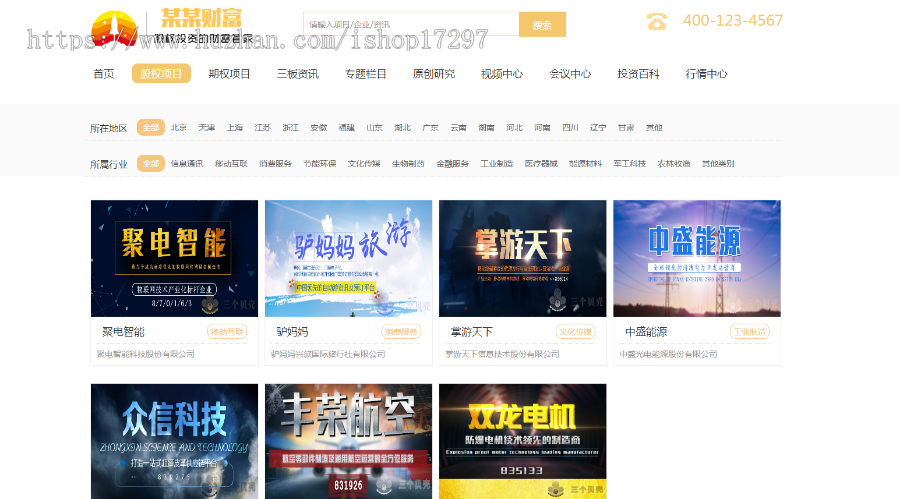Screen dimensions: 900x499
Task: Filter region by 江苏
Action: 263,127
